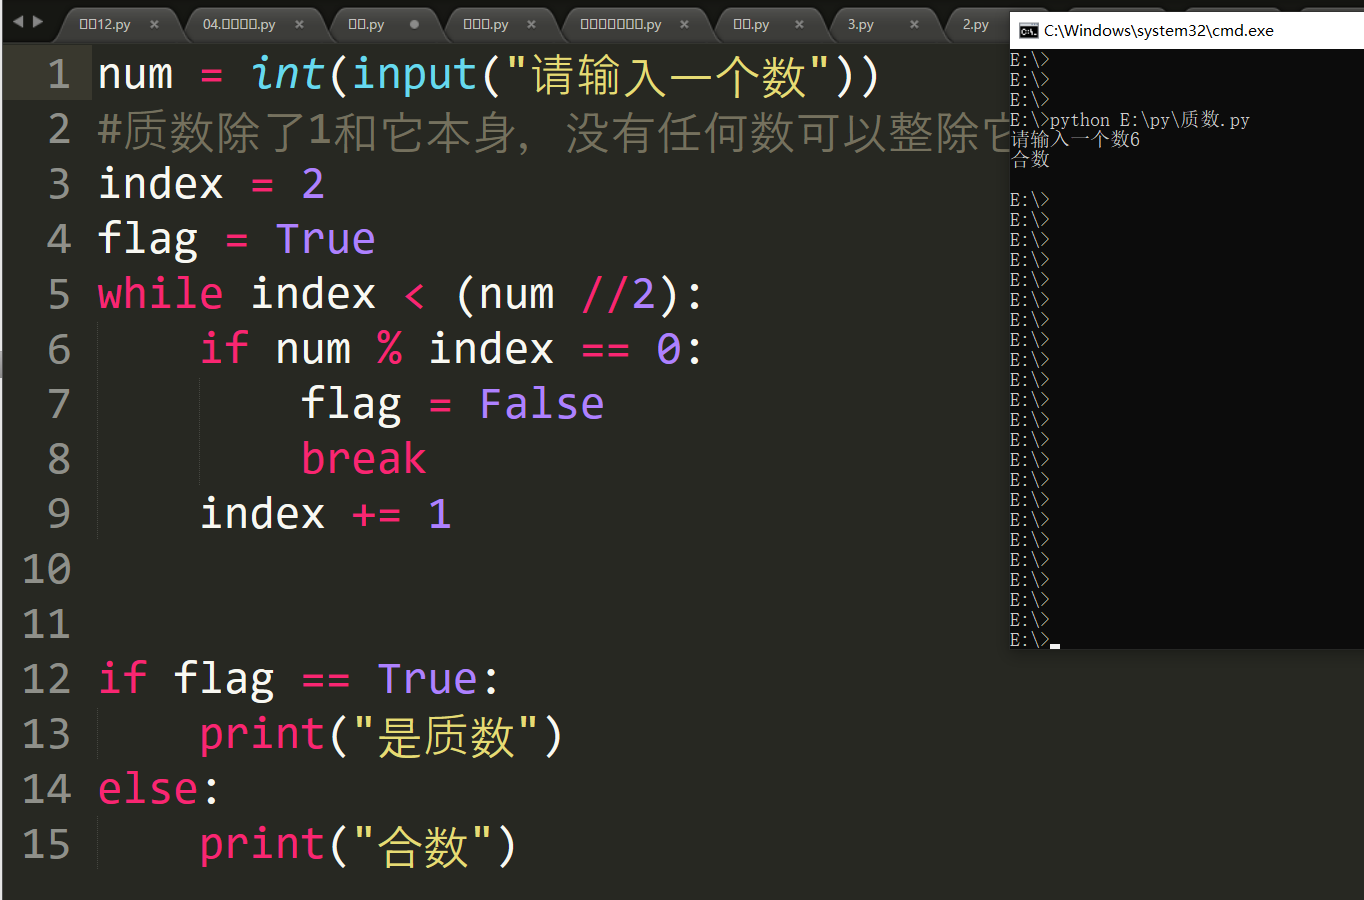
Task: Click the "while" keyword on line 5
Action: (160, 294)
